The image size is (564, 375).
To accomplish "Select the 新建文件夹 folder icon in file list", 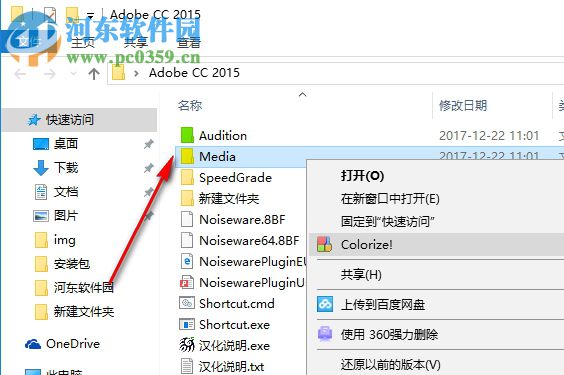I will [x=187, y=198].
